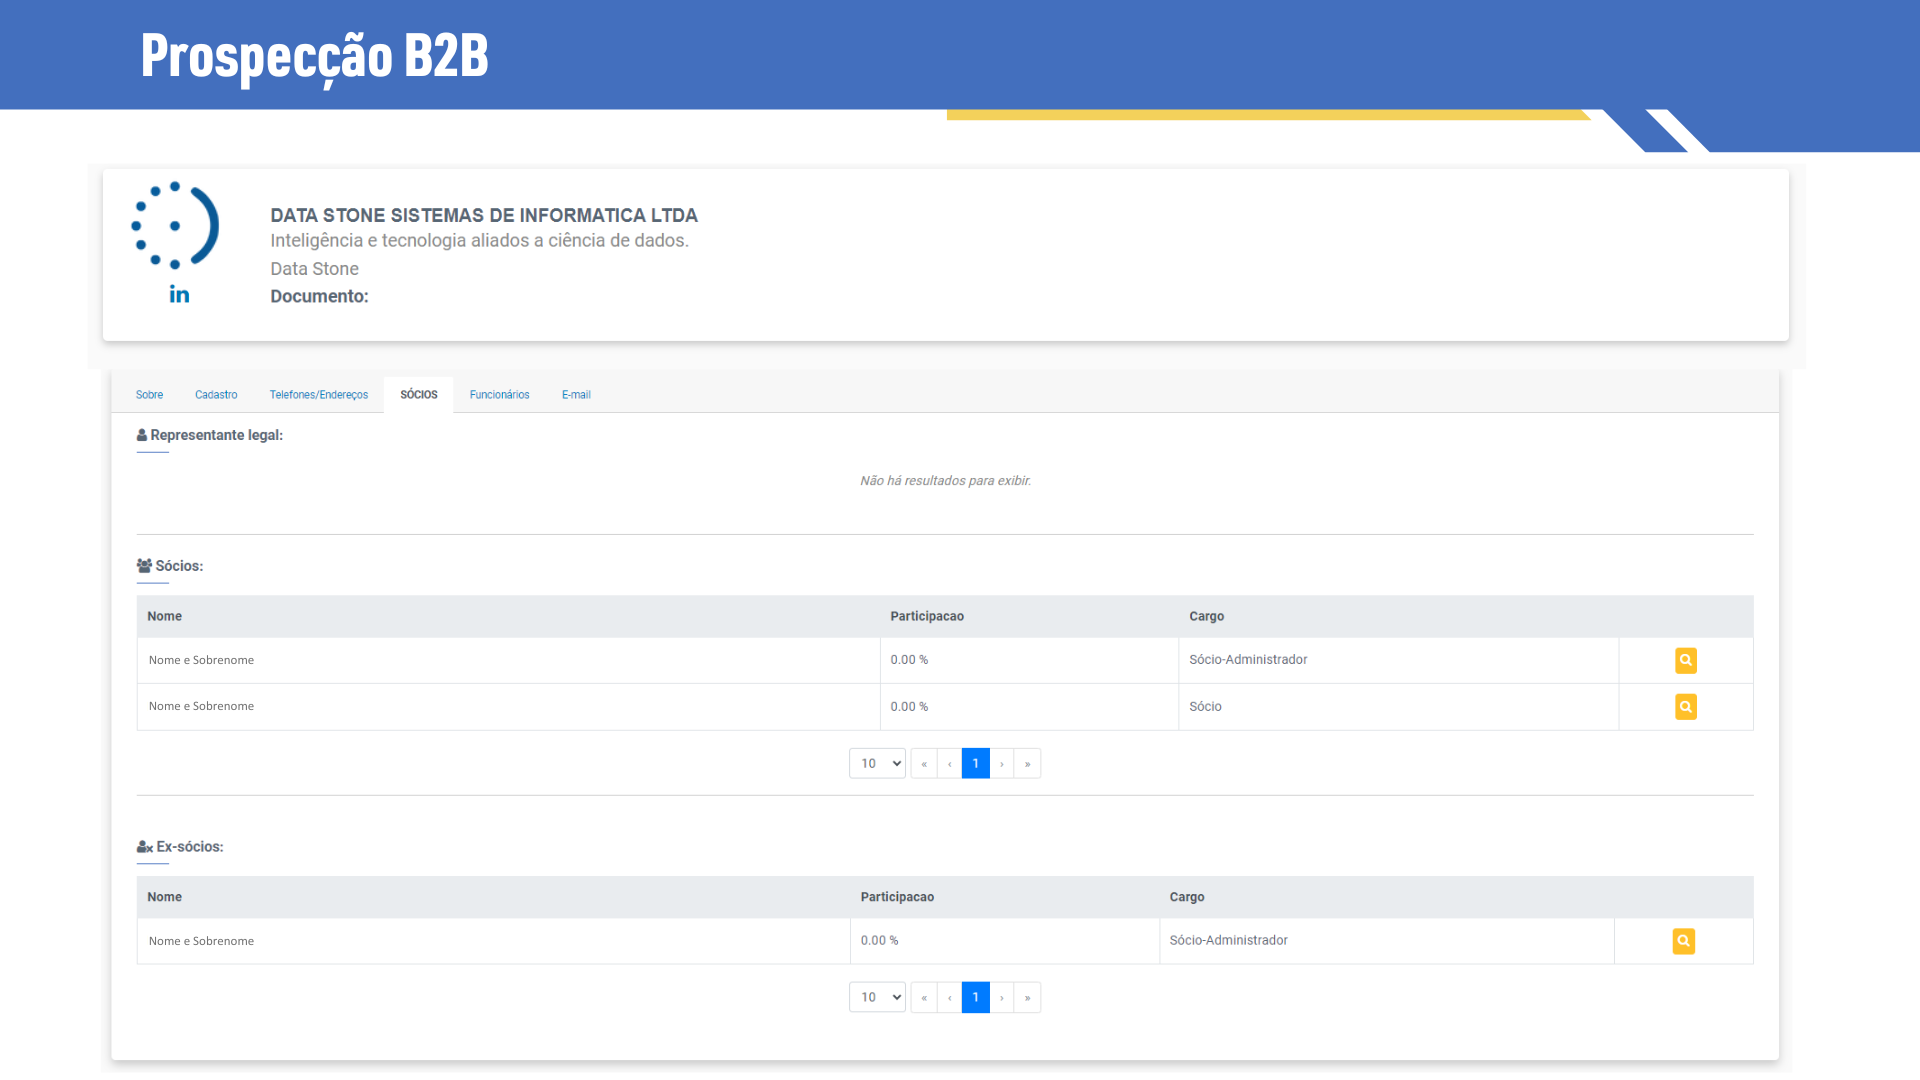The image size is (1920, 1080).
Task: Select page 1 in Sócios pagination
Action: tap(975, 764)
